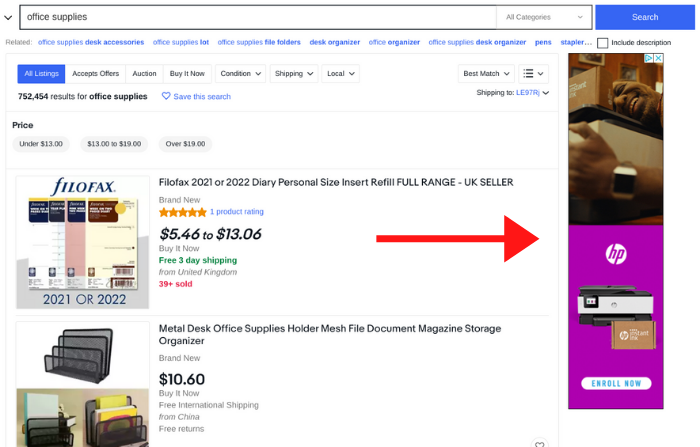Click the Save this search link
The height and width of the screenshot is (447, 700).
pyautogui.click(x=202, y=96)
